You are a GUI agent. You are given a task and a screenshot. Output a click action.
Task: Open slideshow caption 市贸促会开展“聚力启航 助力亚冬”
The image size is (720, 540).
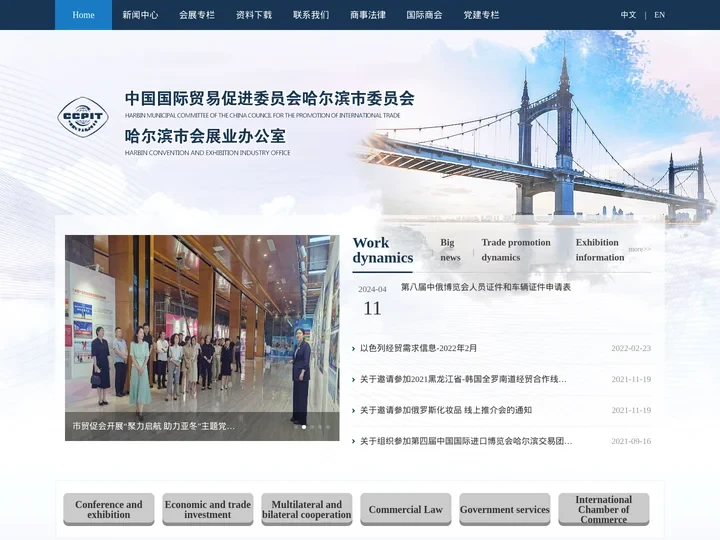(x=153, y=426)
